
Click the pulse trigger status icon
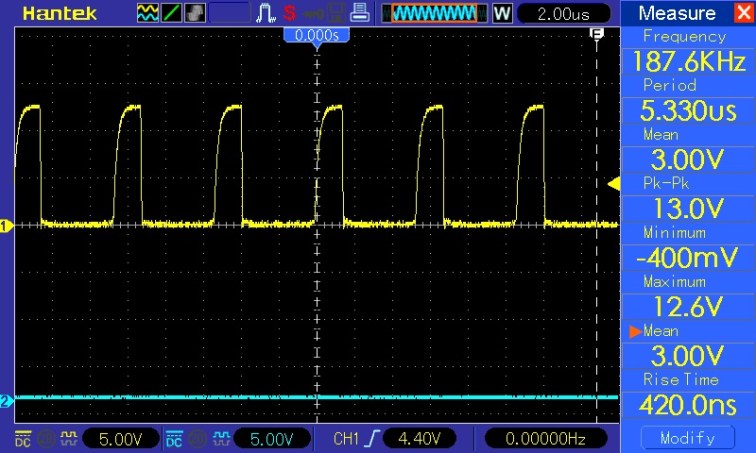pyautogui.click(x=266, y=14)
